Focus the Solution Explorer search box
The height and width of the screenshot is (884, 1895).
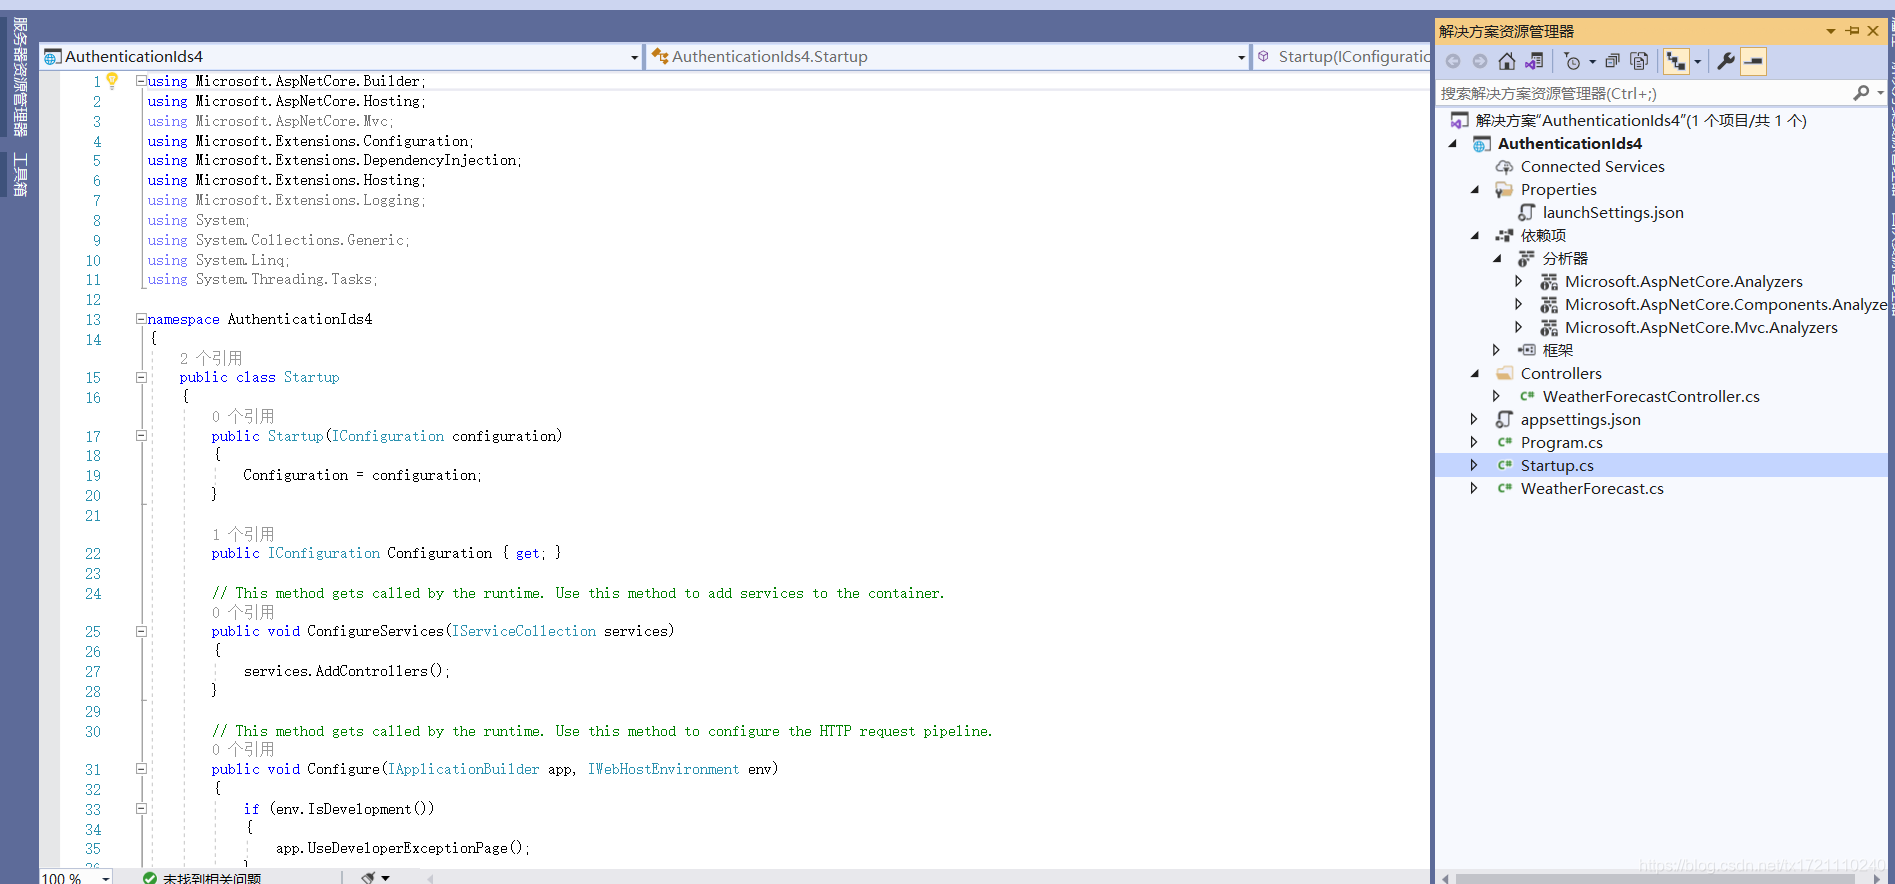pyautogui.click(x=1644, y=93)
